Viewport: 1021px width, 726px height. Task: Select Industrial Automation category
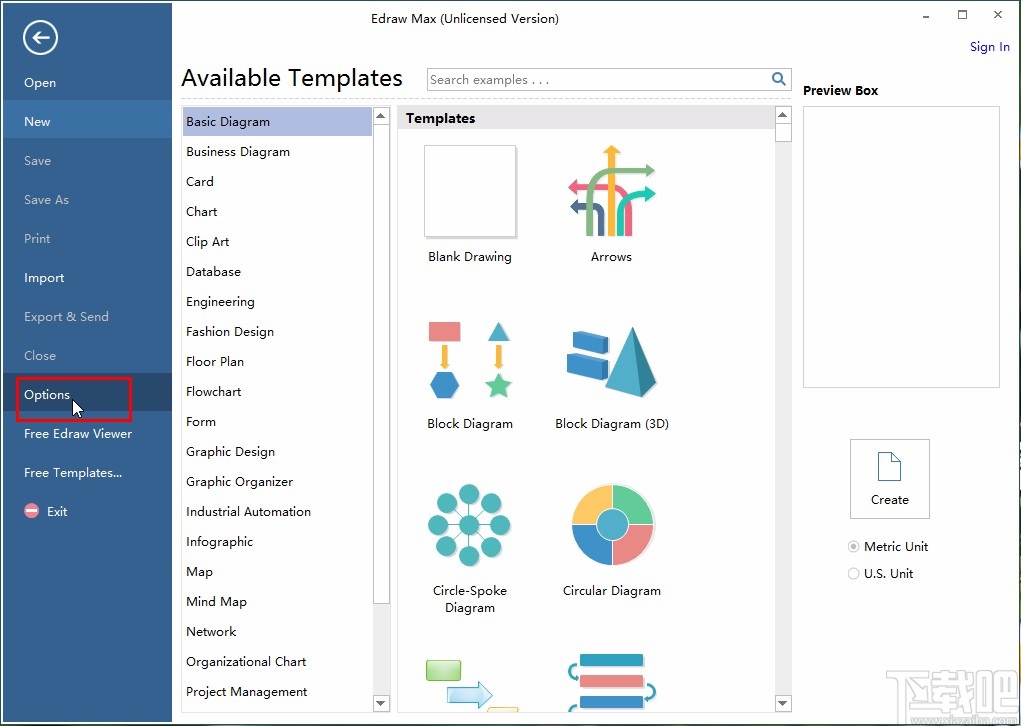click(x=277, y=511)
